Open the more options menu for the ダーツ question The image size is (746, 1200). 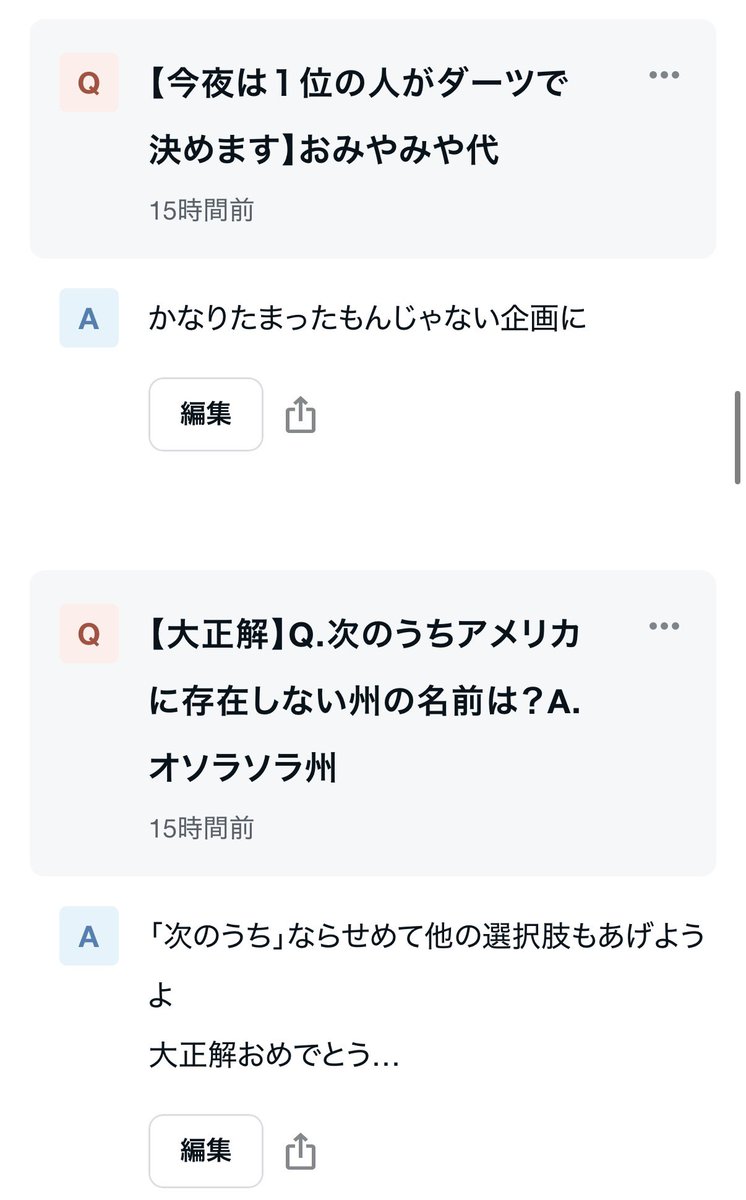[664, 75]
